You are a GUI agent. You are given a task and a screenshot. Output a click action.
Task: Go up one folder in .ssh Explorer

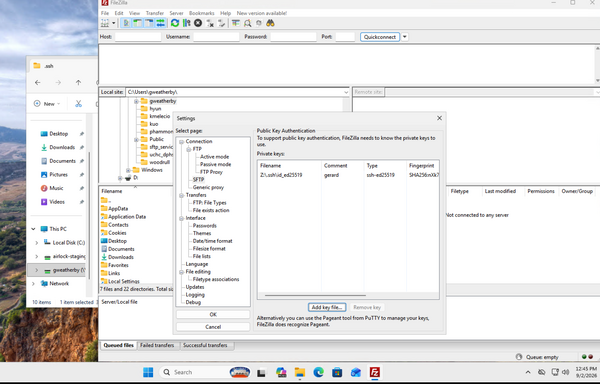click(x=78, y=83)
